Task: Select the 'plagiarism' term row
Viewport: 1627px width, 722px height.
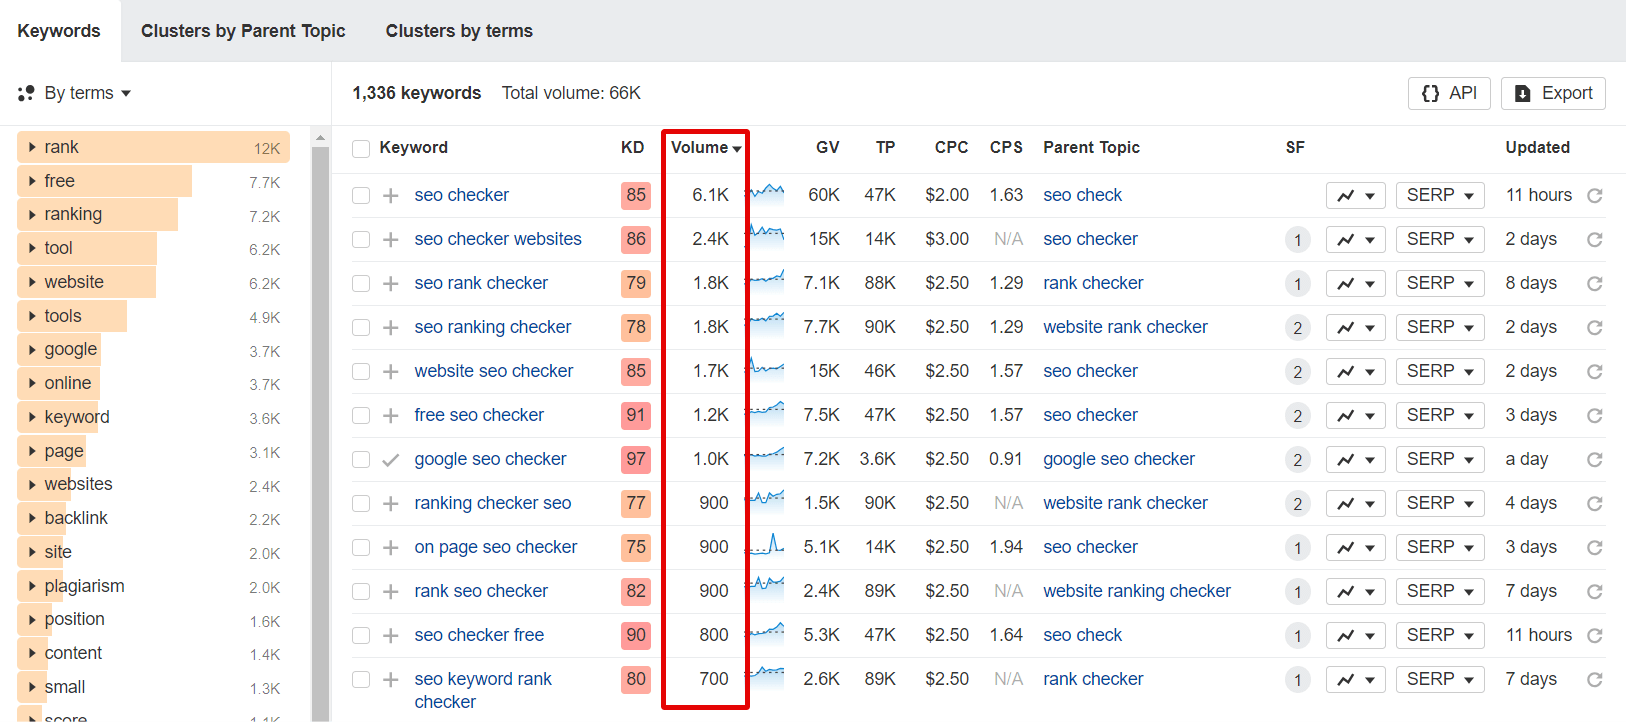Action: (x=153, y=586)
